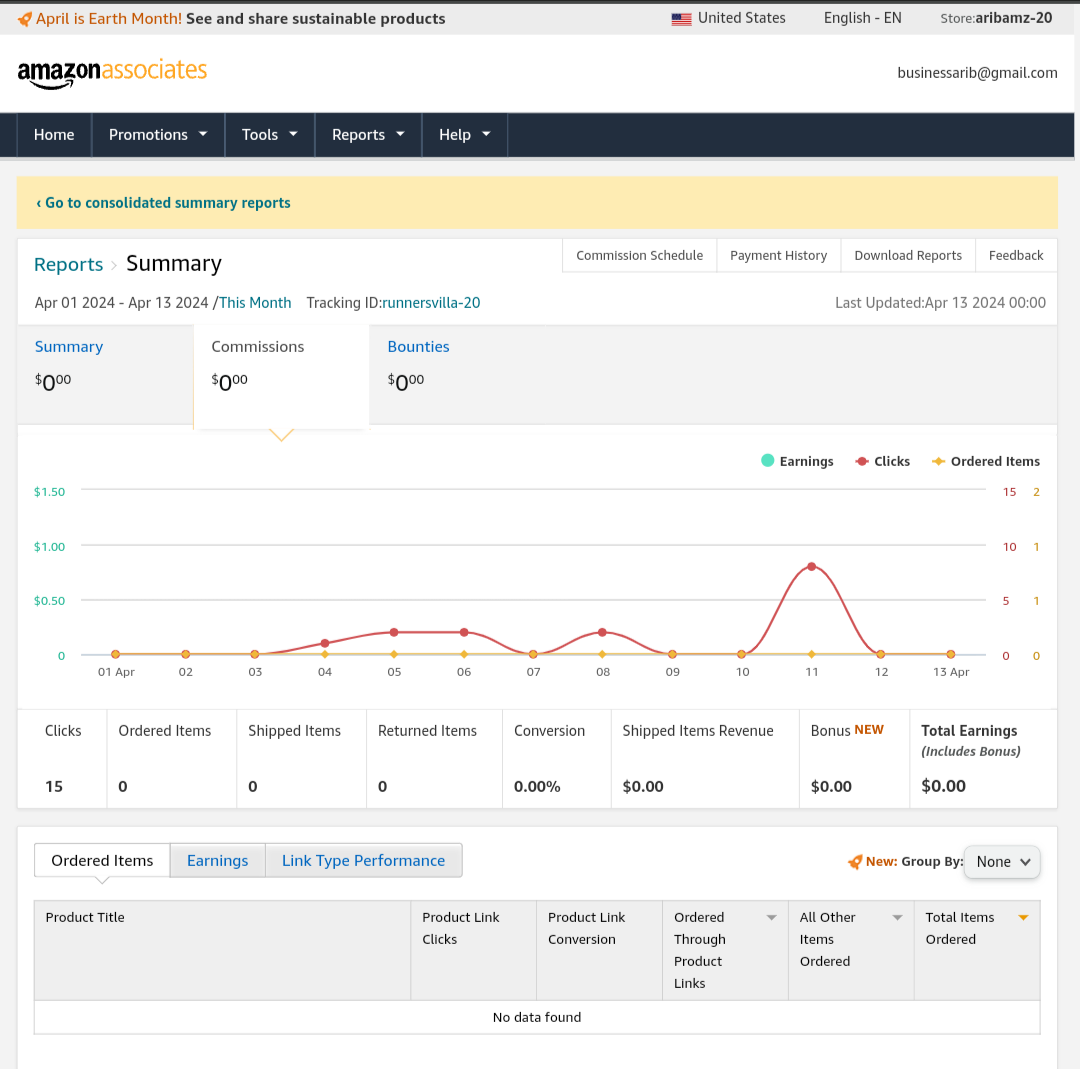Expand the Reports menu
Viewport: 1080px width, 1069px height.
click(368, 135)
